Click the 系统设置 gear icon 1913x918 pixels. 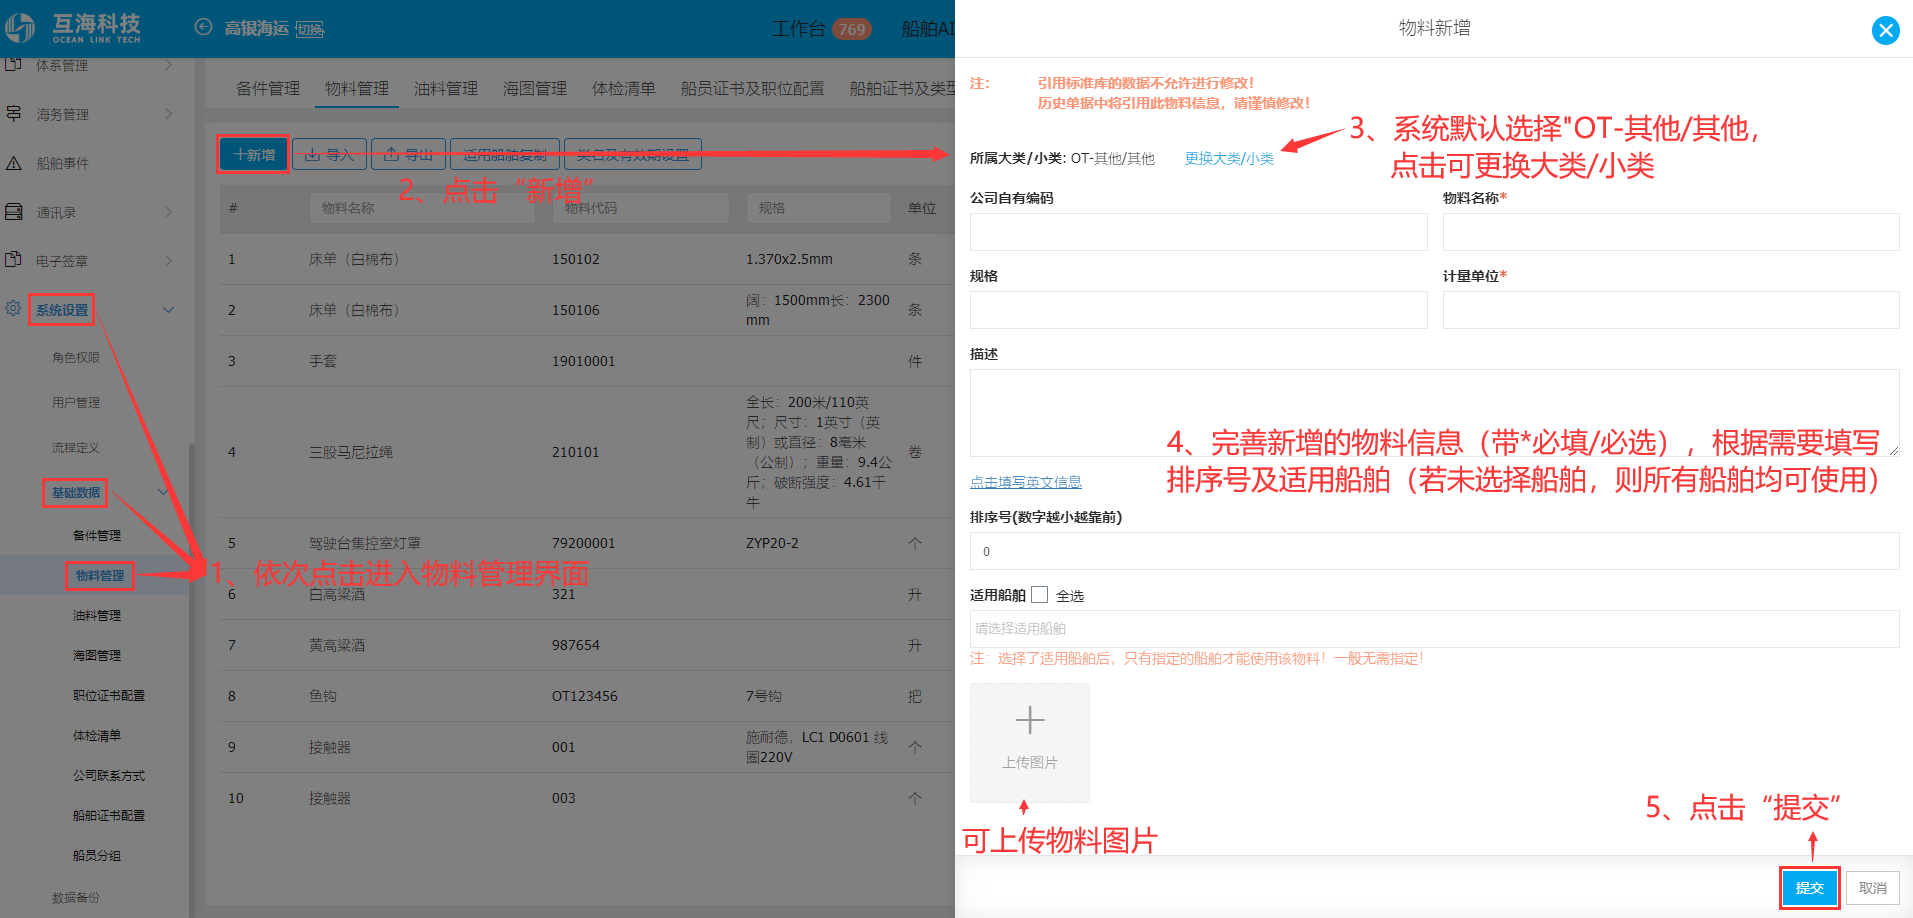pos(13,308)
